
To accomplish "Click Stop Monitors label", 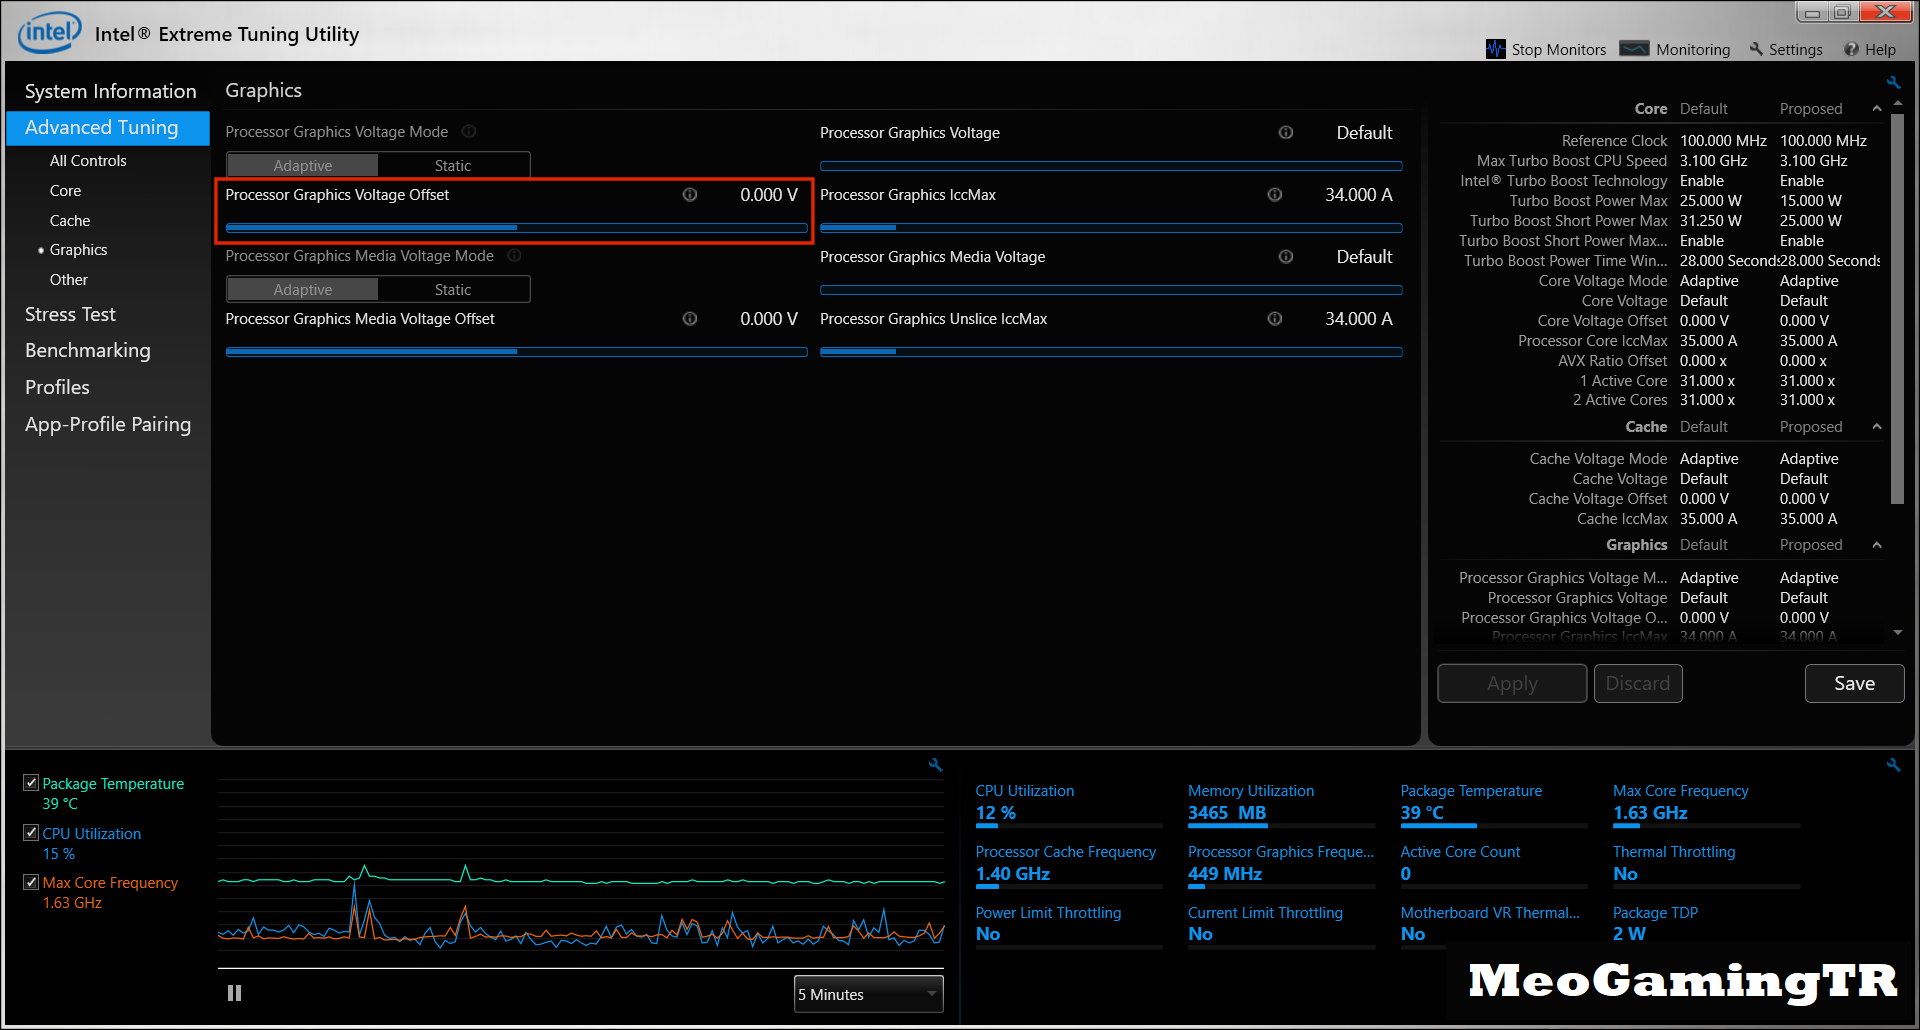I will point(1558,49).
